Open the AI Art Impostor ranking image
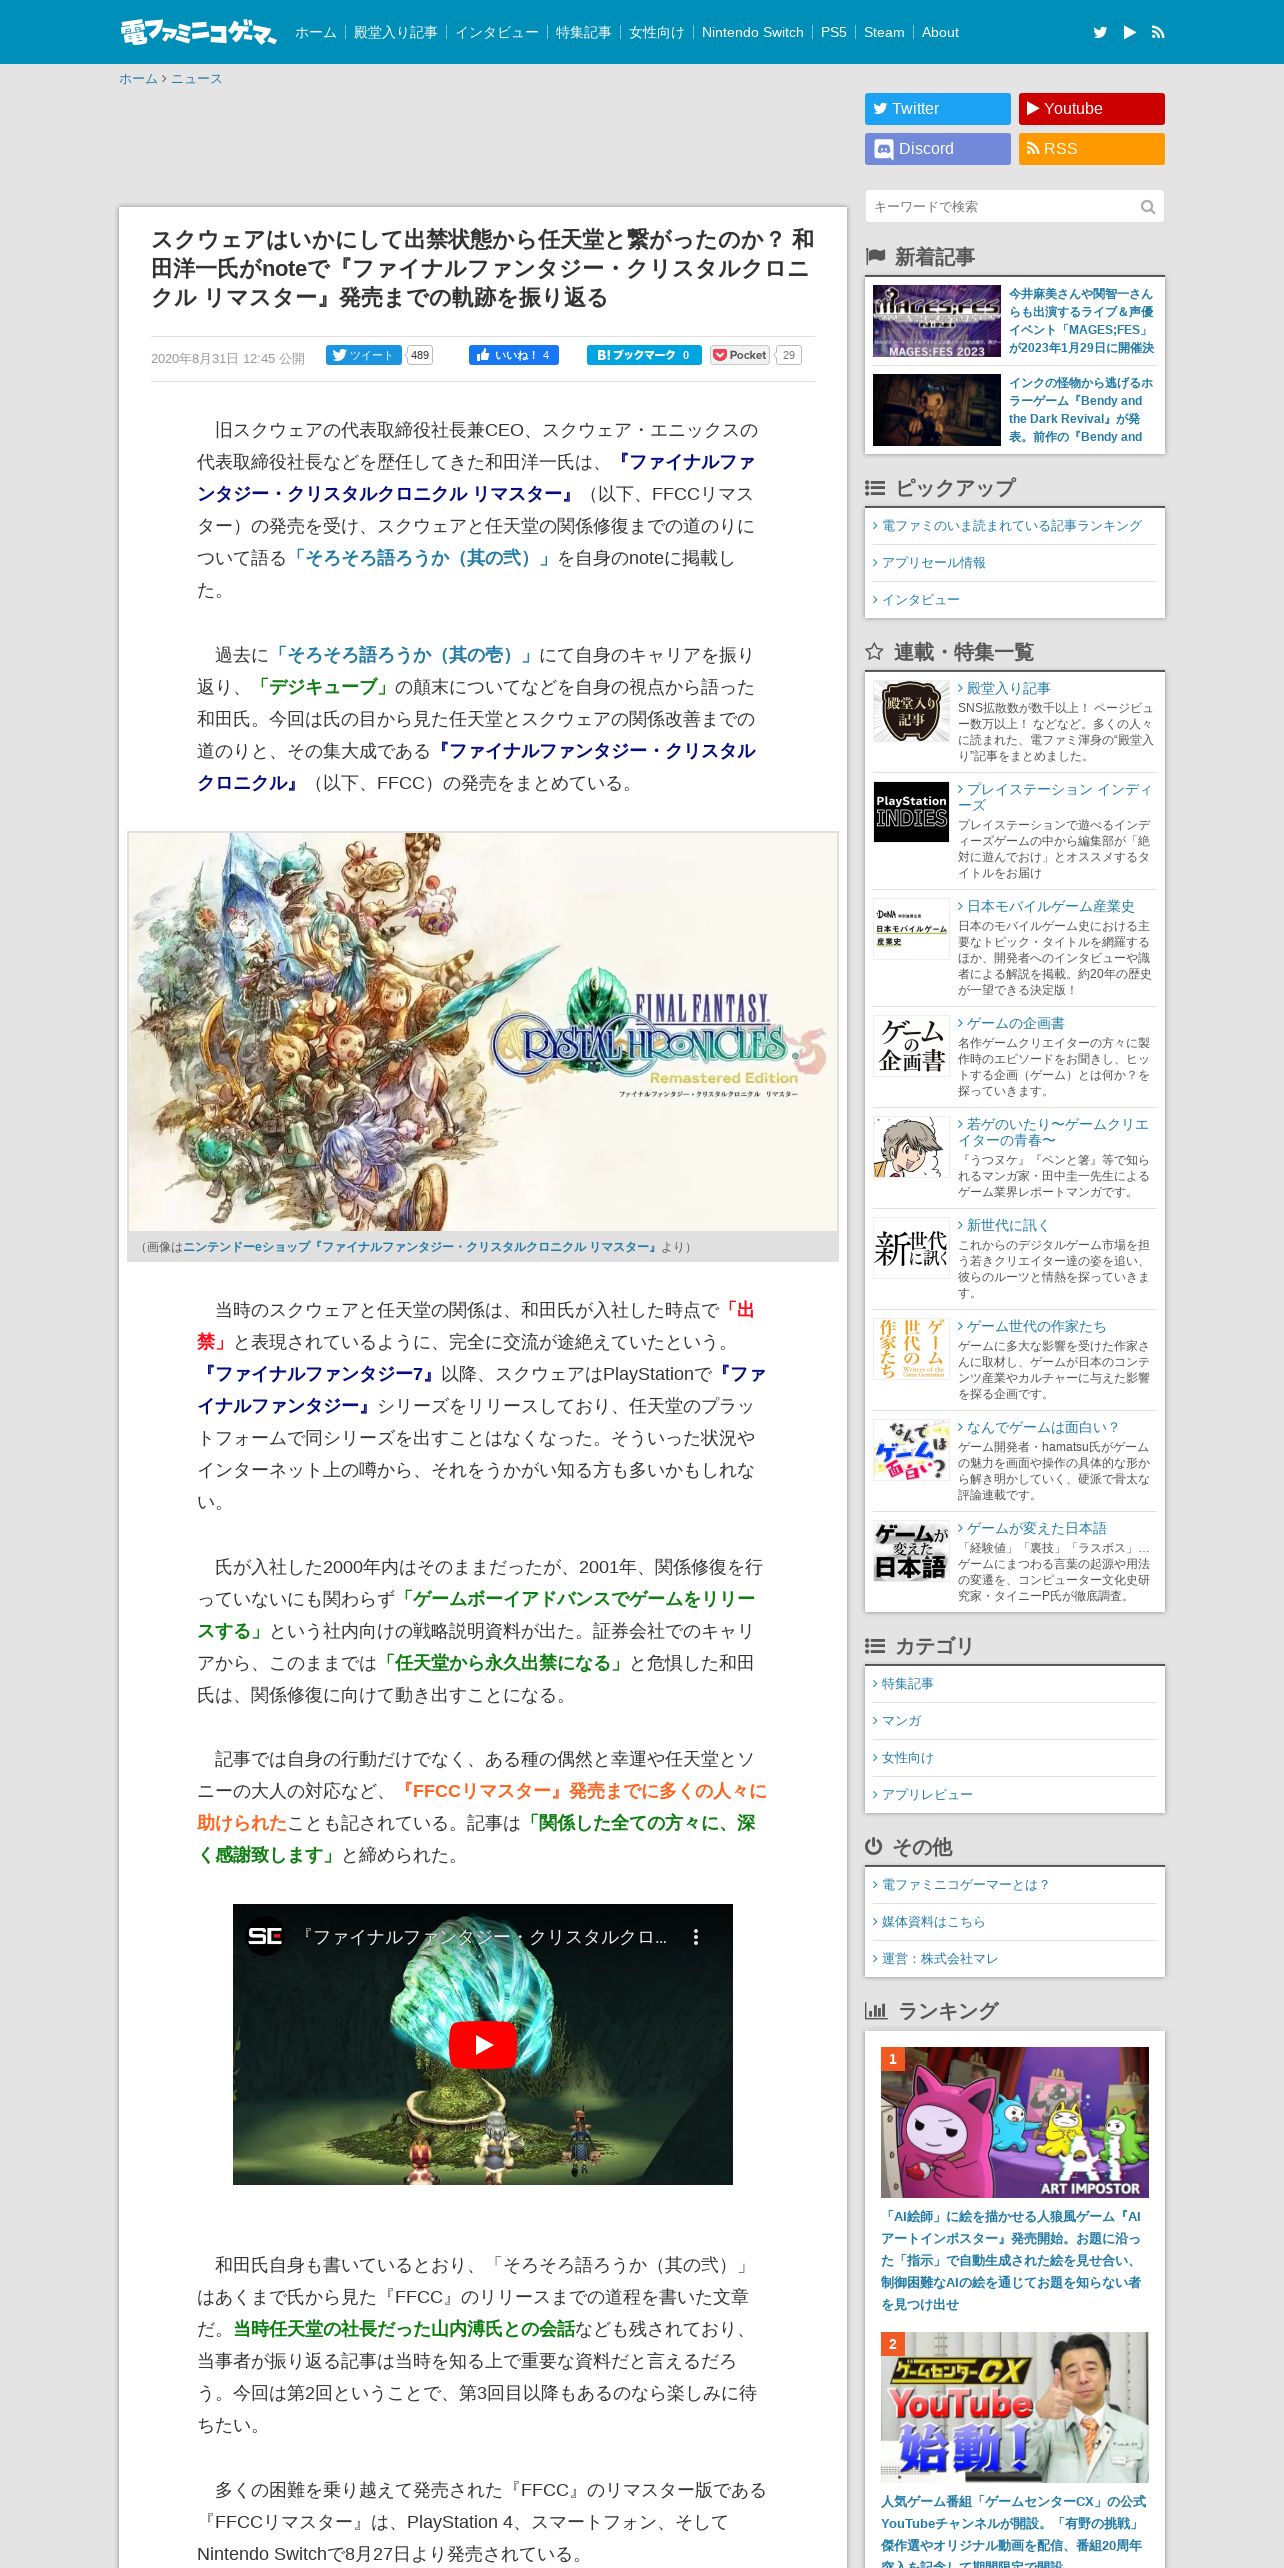Viewport: 1284px width, 2568px height. click(1015, 2122)
